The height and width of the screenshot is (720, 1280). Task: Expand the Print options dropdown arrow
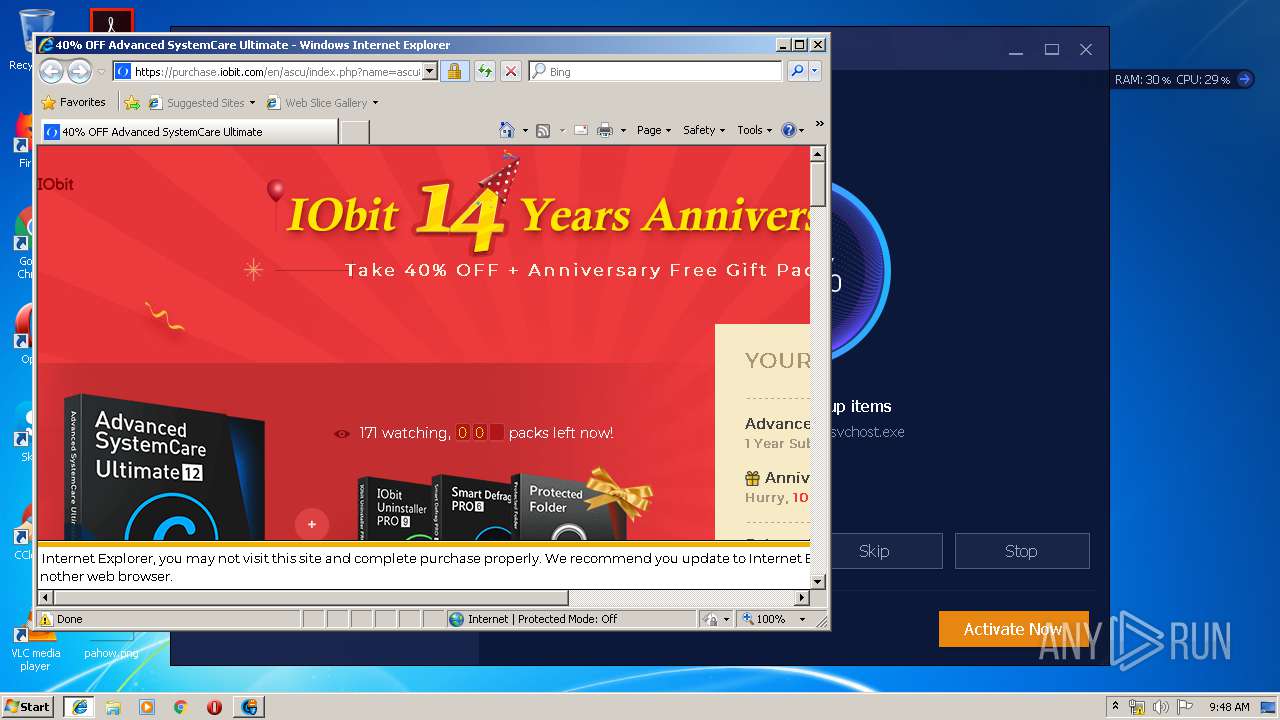(623, 130)
